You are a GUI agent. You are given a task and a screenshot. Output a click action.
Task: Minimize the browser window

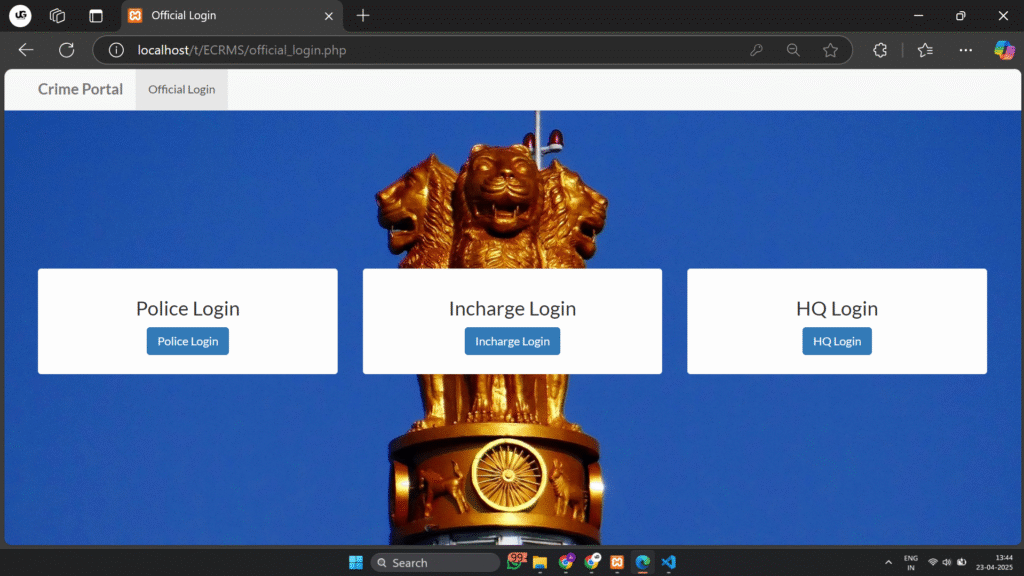coord(918,16)
